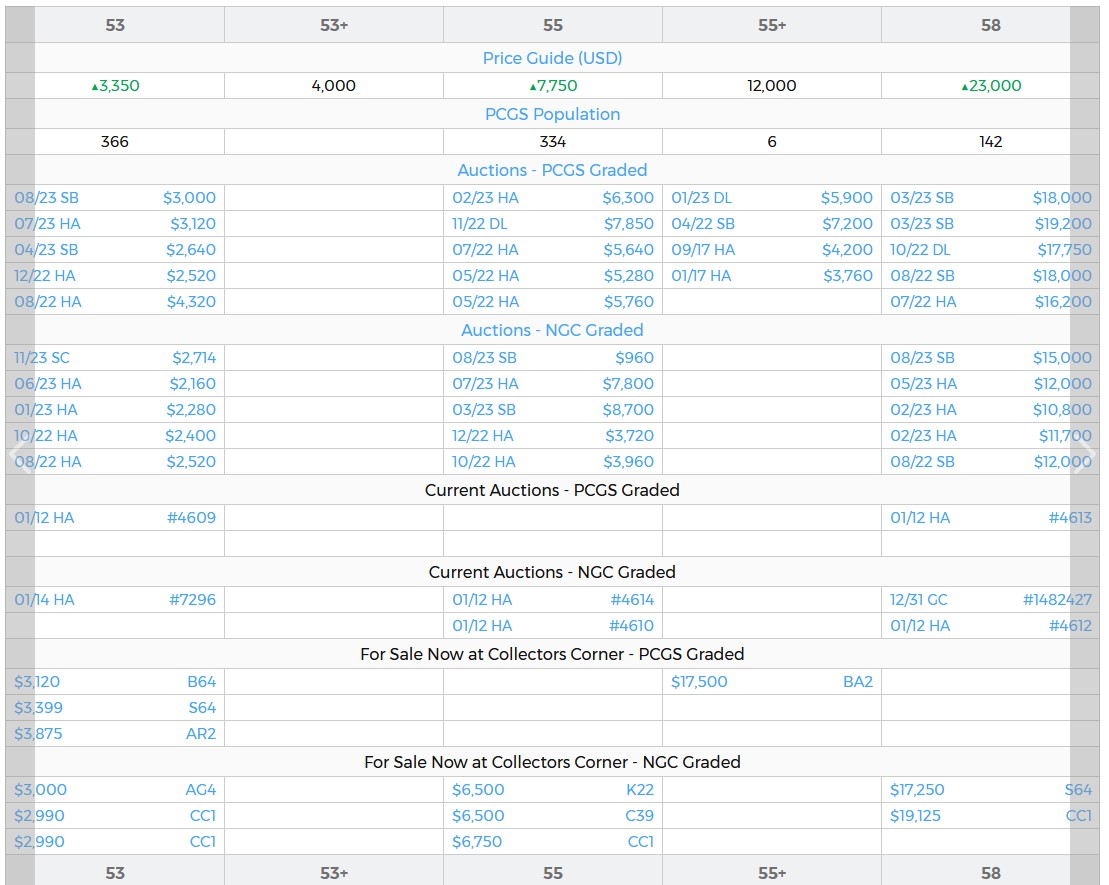This screenshot has width=1109, height=885.
Task: Open the $3,120 listing from dealer B64
Action: pos(115,681)
